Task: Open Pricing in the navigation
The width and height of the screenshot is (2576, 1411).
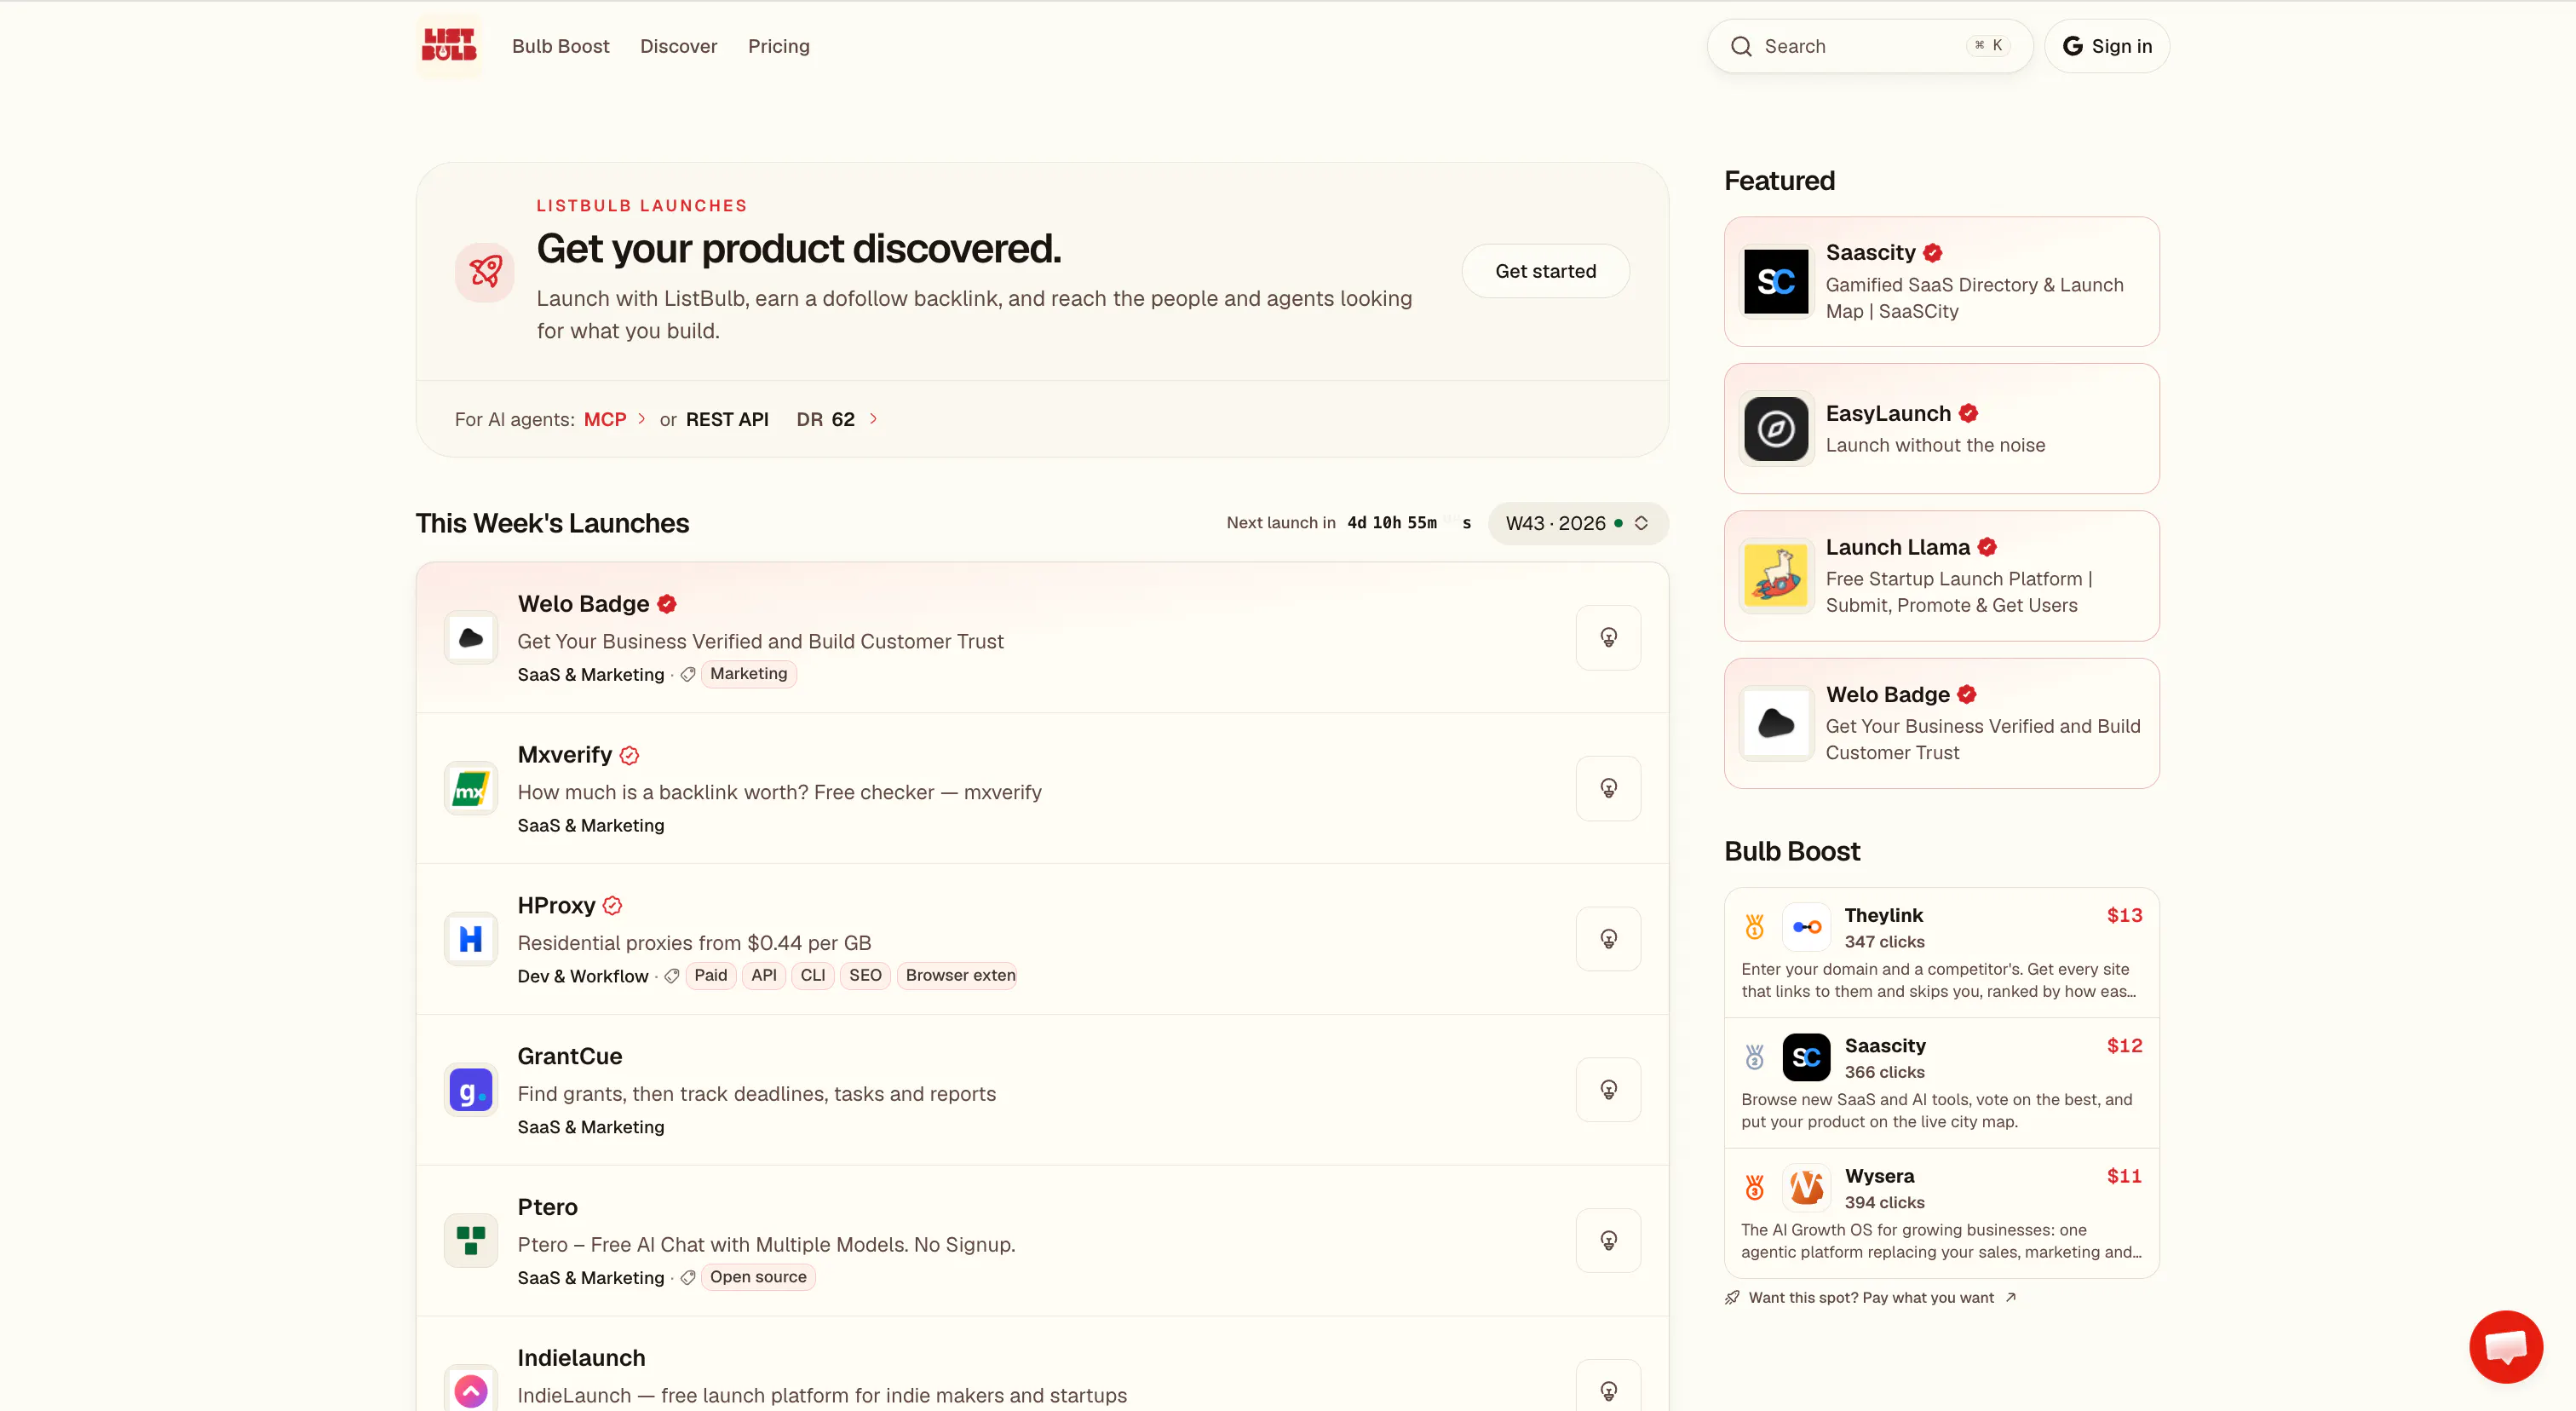Action: [x=778, y=46]
